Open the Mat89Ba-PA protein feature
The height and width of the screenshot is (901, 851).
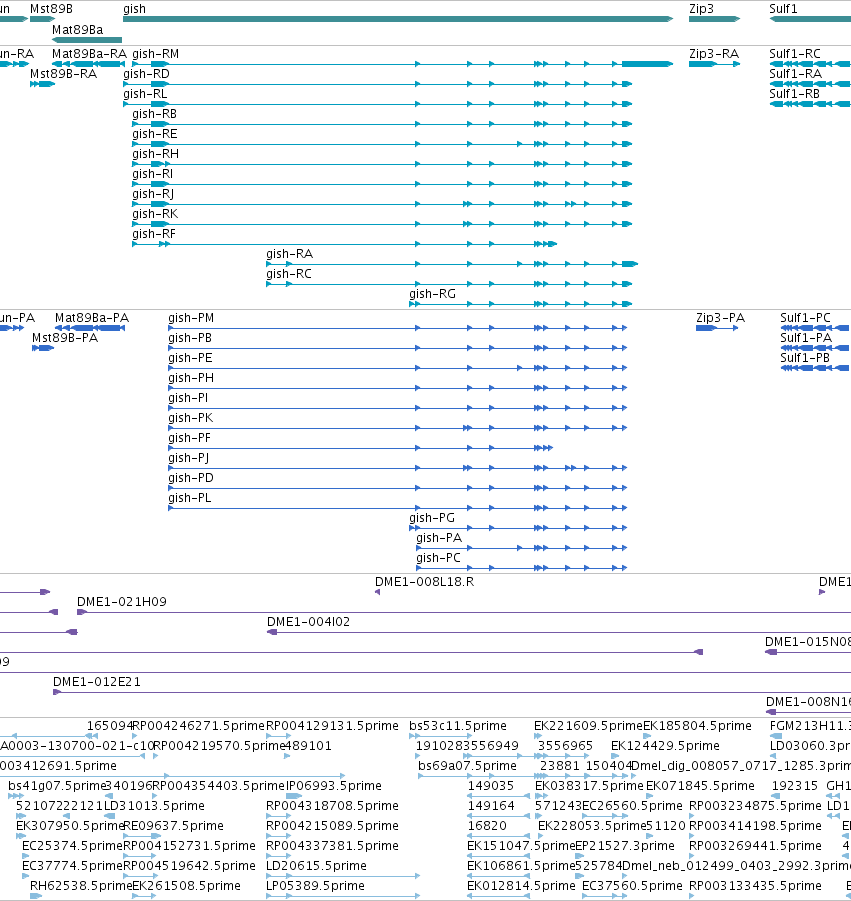click(90, 328)
